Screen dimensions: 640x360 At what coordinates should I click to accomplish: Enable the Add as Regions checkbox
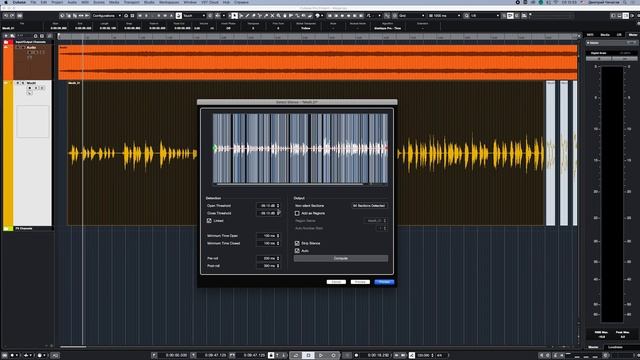pos(297,213)
